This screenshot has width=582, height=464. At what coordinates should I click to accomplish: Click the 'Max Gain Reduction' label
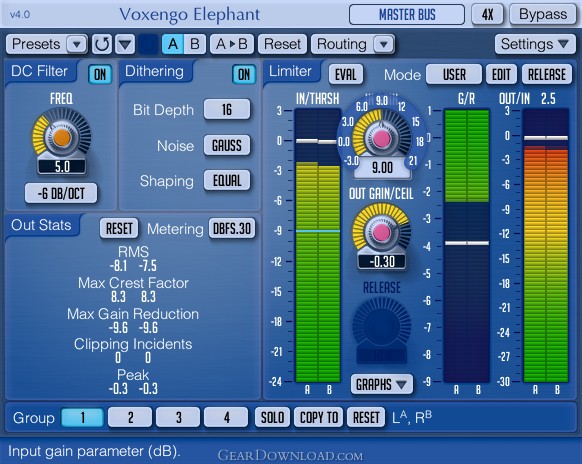click(x=133, y=314)
